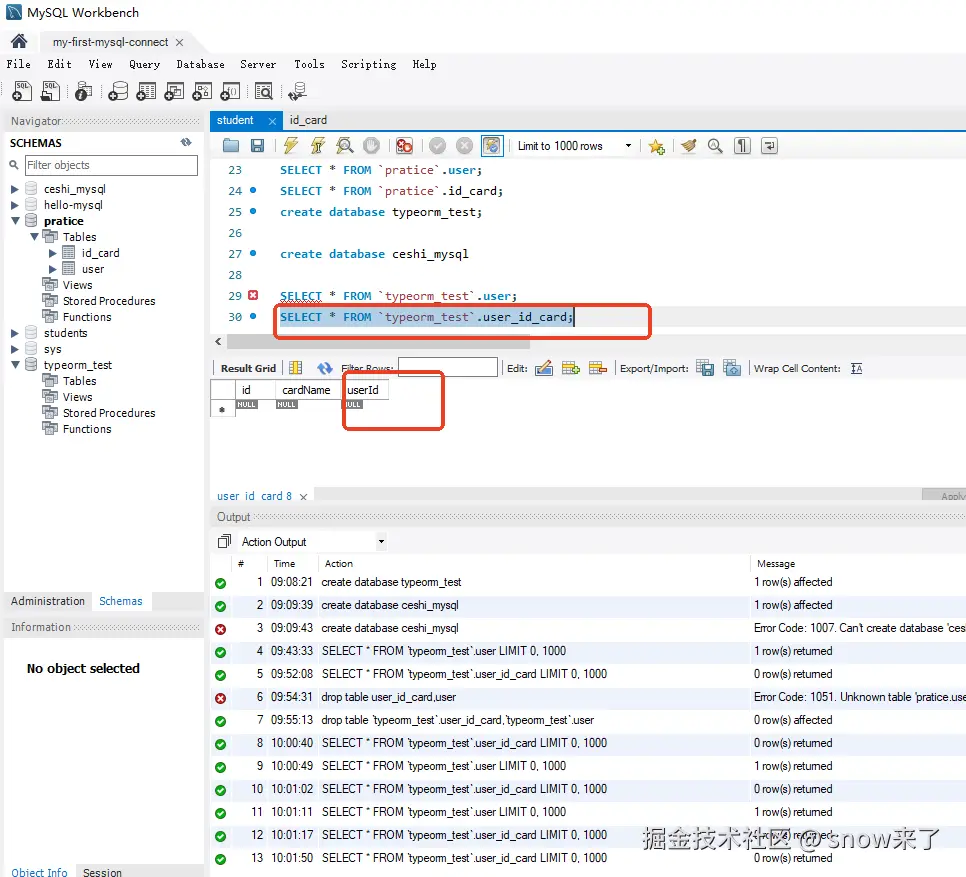Expand the user table node
This screenshot has width=966, height=877.
click(x=52, y=269)
